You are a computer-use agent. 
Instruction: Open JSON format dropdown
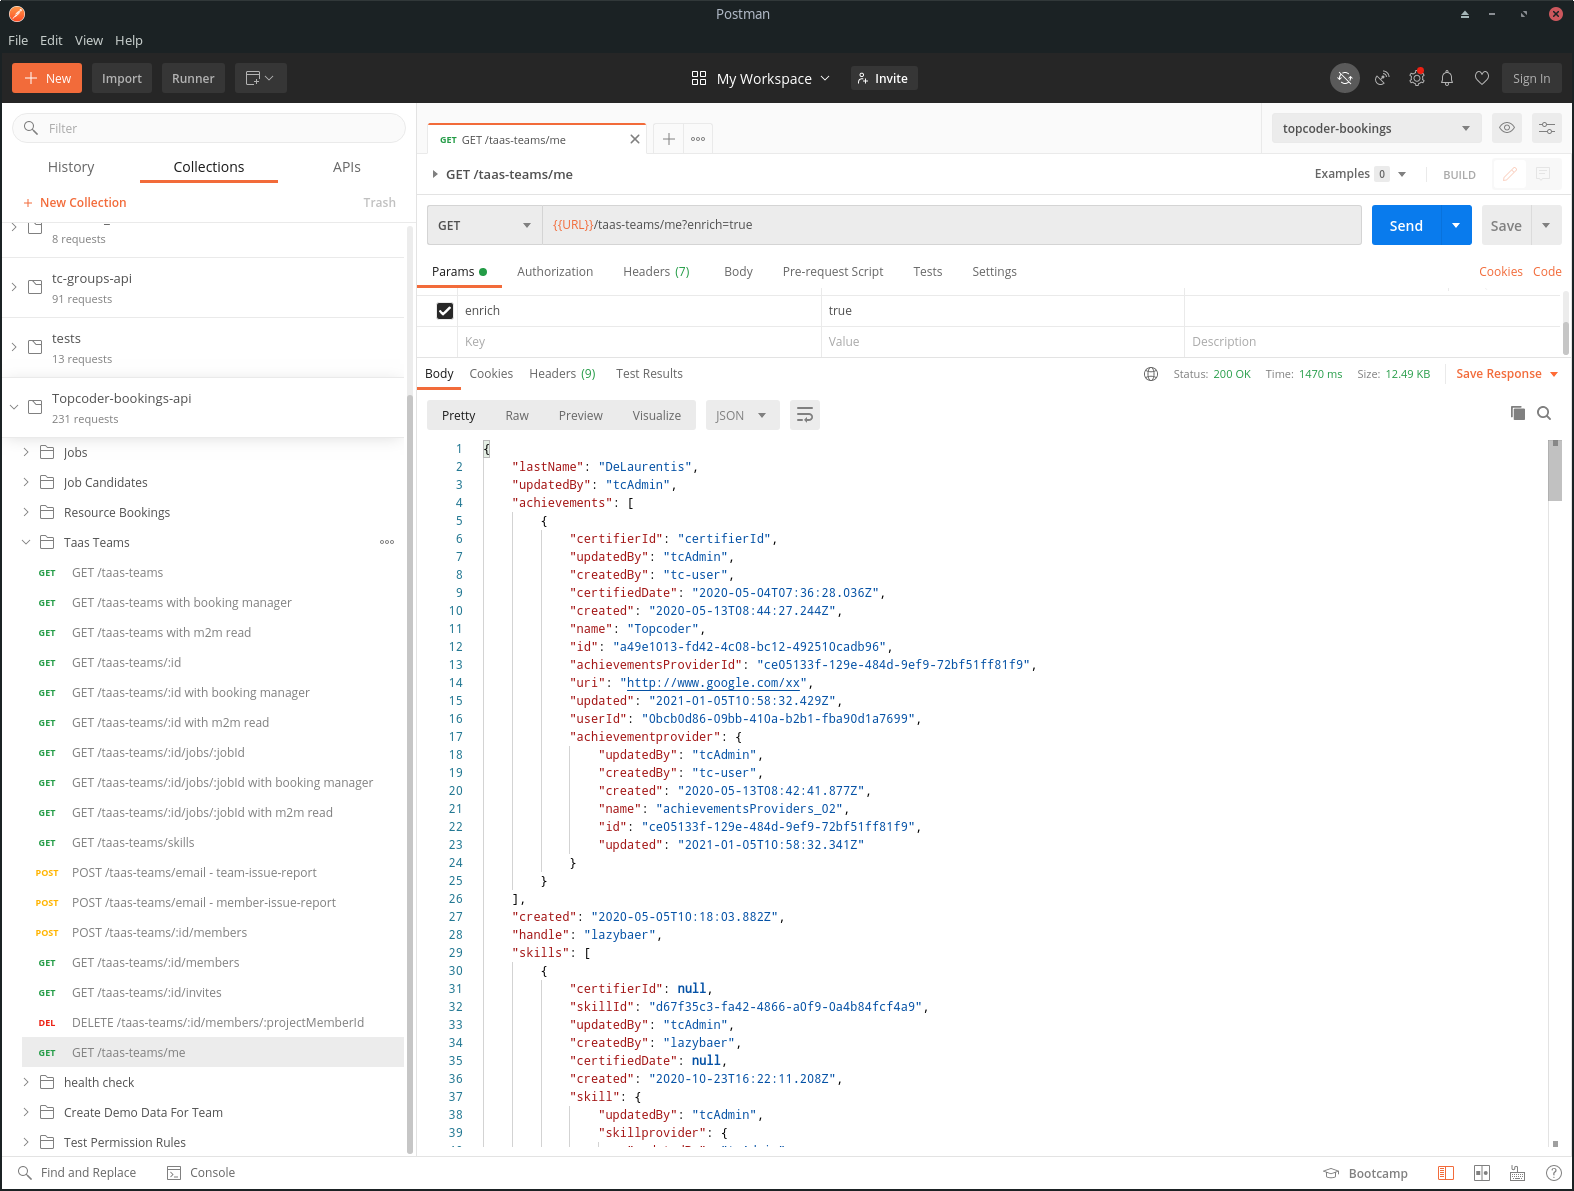[742, 415]
